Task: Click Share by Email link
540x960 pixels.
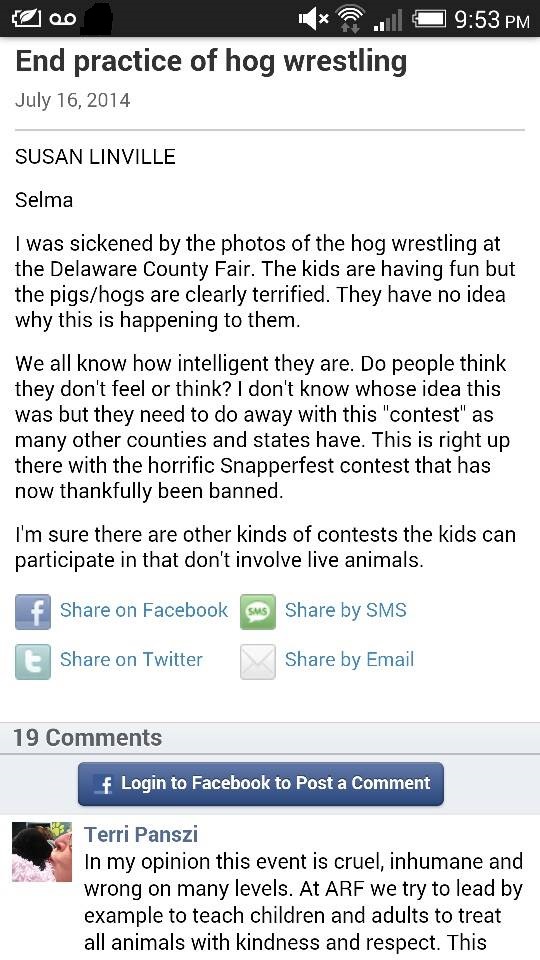Action: click(x=350, y=659)
